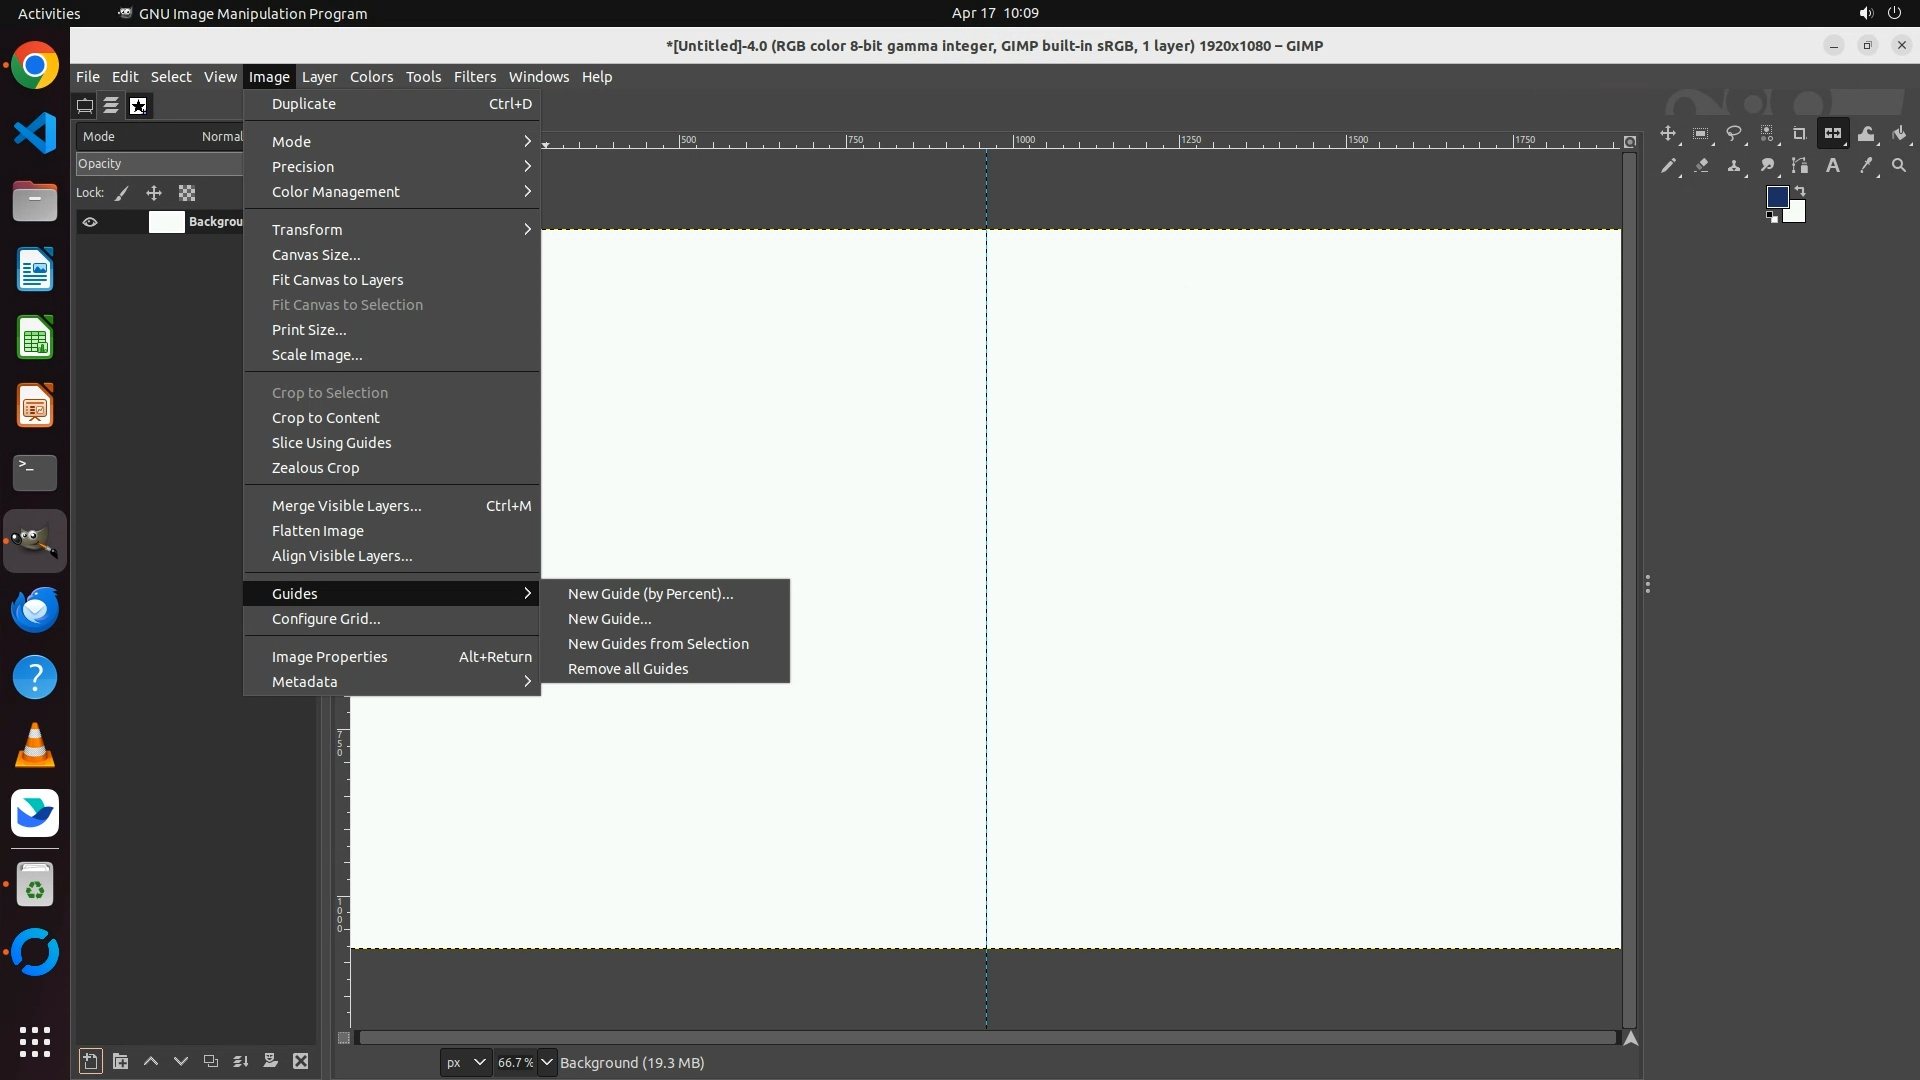Screen dimensions: 1920x1080
Task: Pick the Free Select lasso tool
Action: click(x=1734, y=134)
